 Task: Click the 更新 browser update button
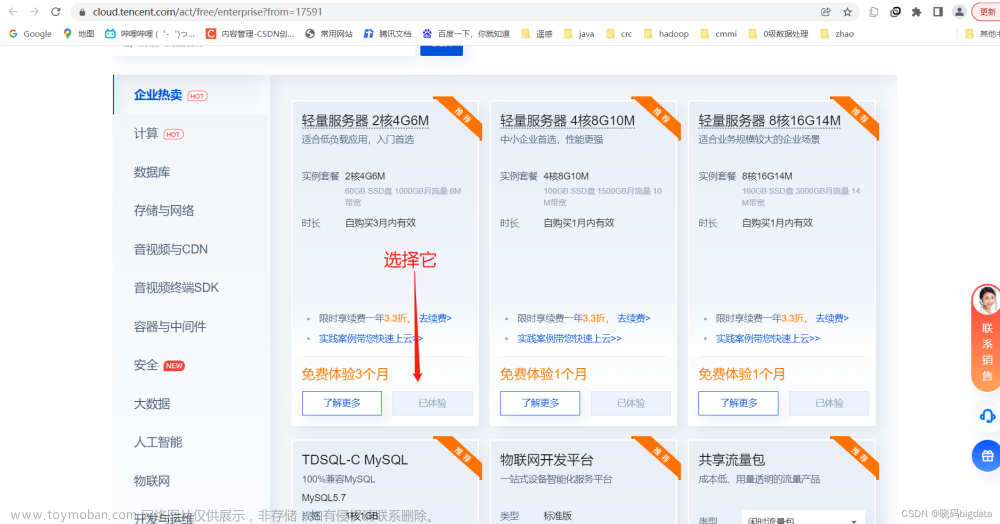pyautogui.click(x=986, y=11)
